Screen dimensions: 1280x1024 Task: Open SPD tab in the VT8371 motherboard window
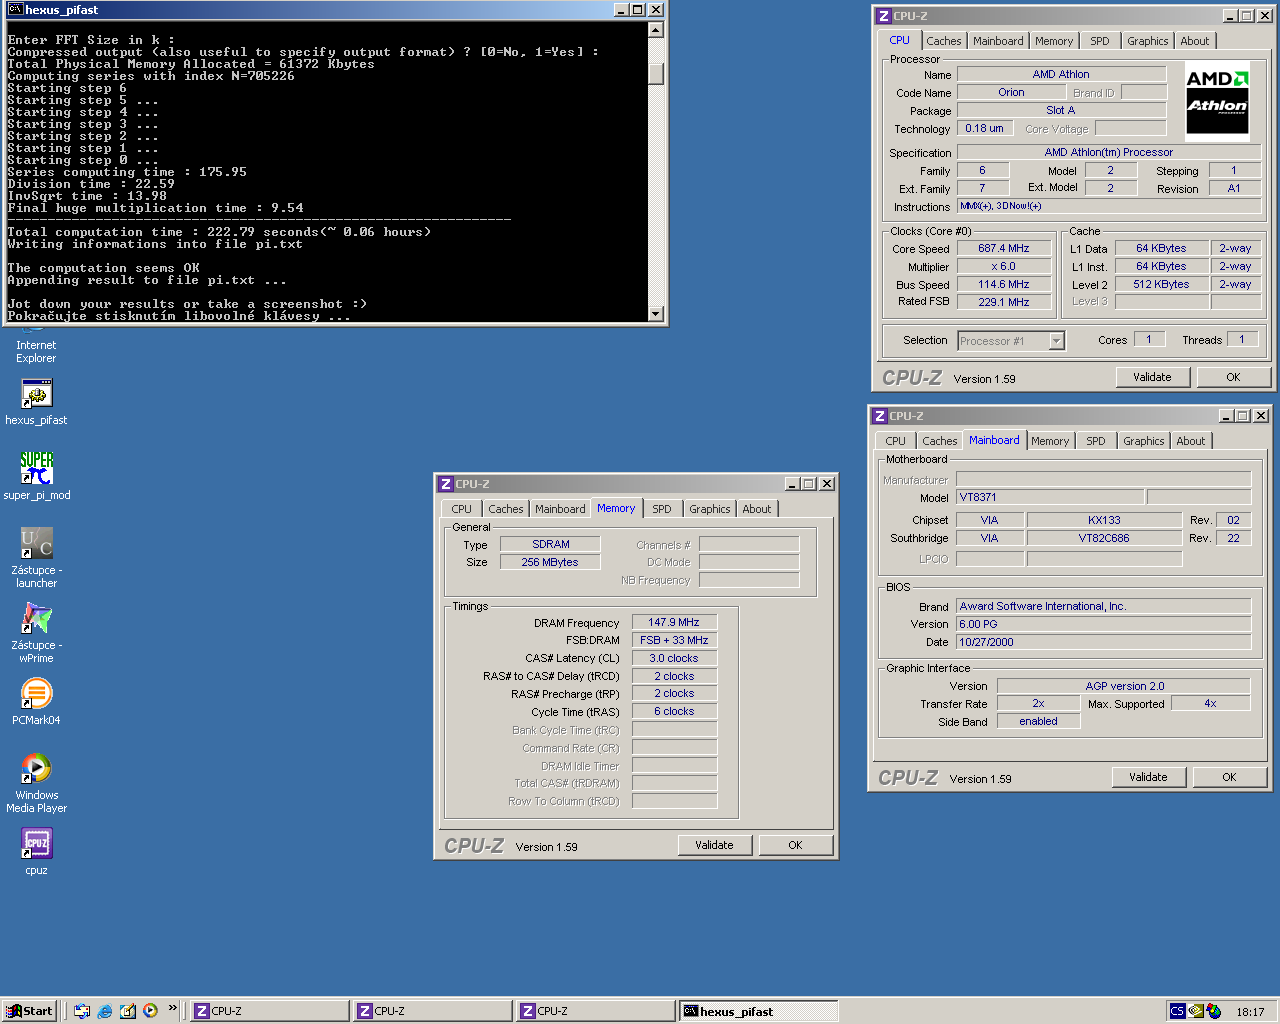coord(1096,441)
